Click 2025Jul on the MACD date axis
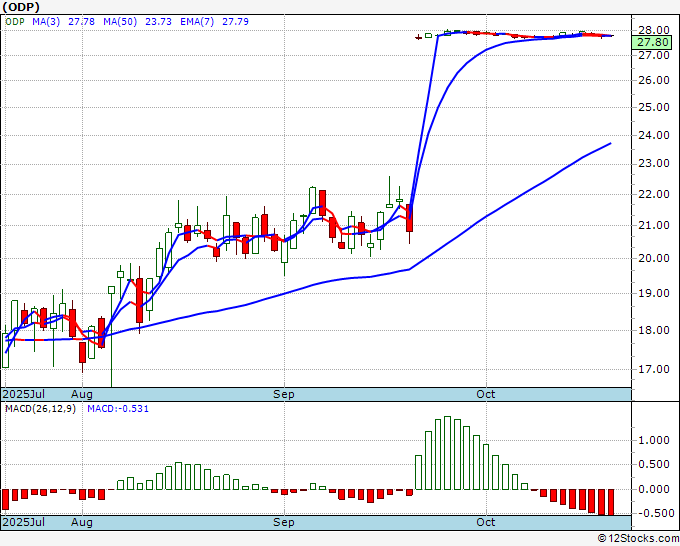 [24, 522]
